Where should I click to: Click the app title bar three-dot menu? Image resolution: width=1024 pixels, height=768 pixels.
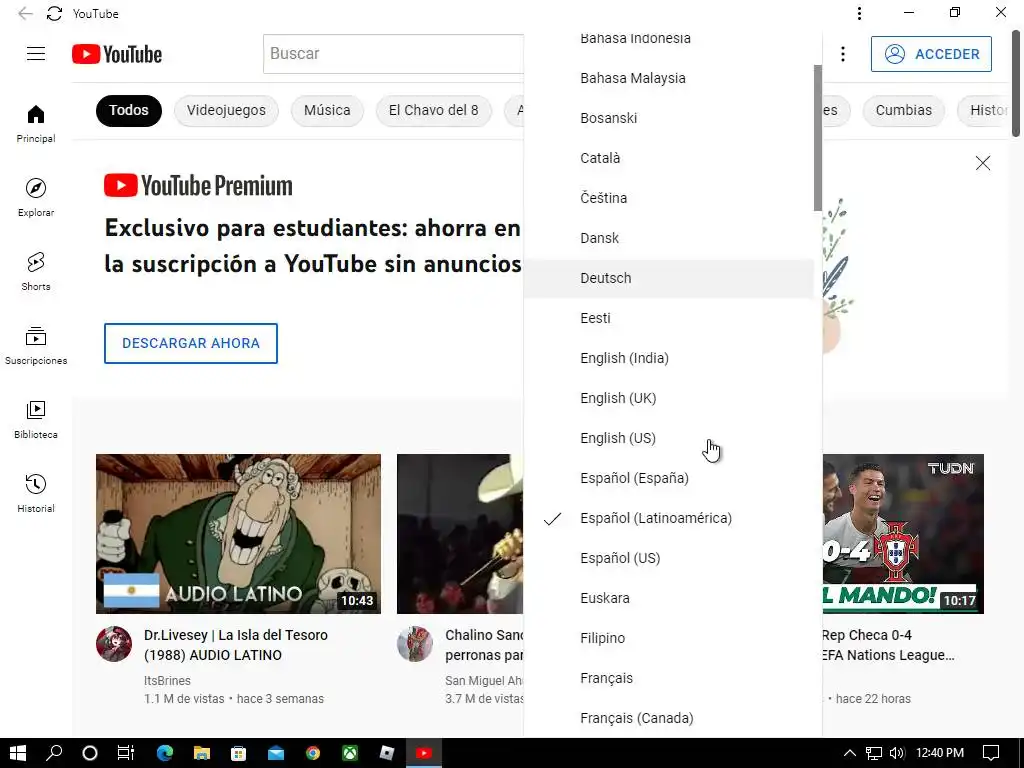coord(859,13)
